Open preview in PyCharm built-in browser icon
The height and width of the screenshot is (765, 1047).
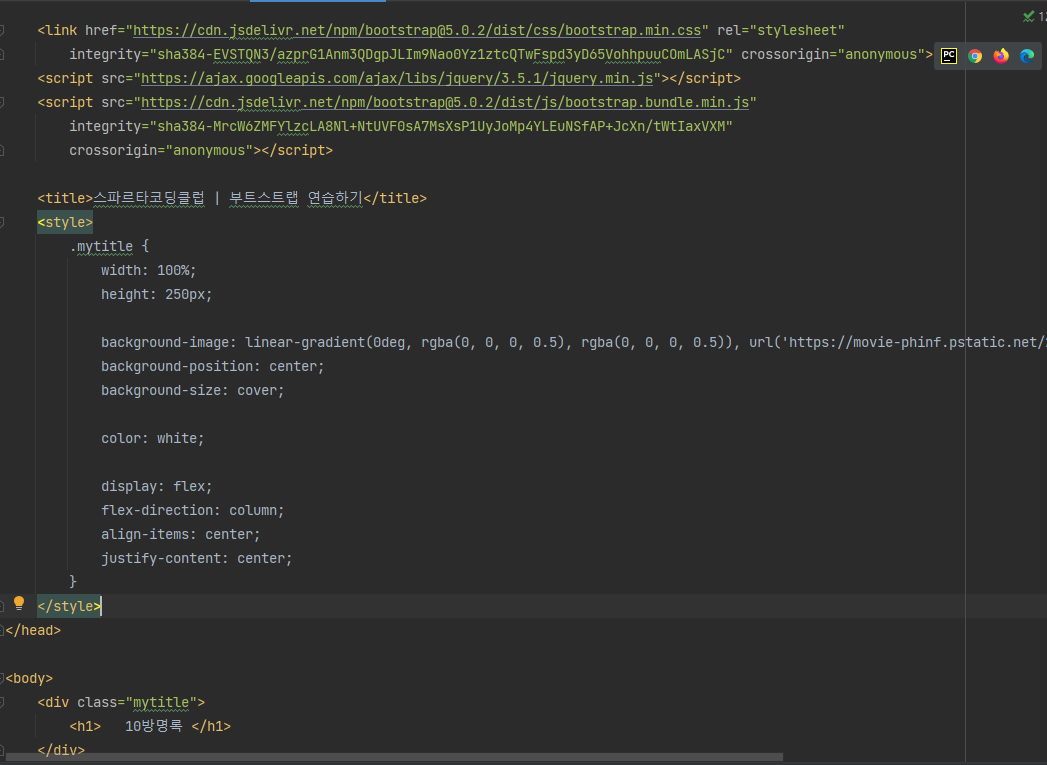coord(949,56)
